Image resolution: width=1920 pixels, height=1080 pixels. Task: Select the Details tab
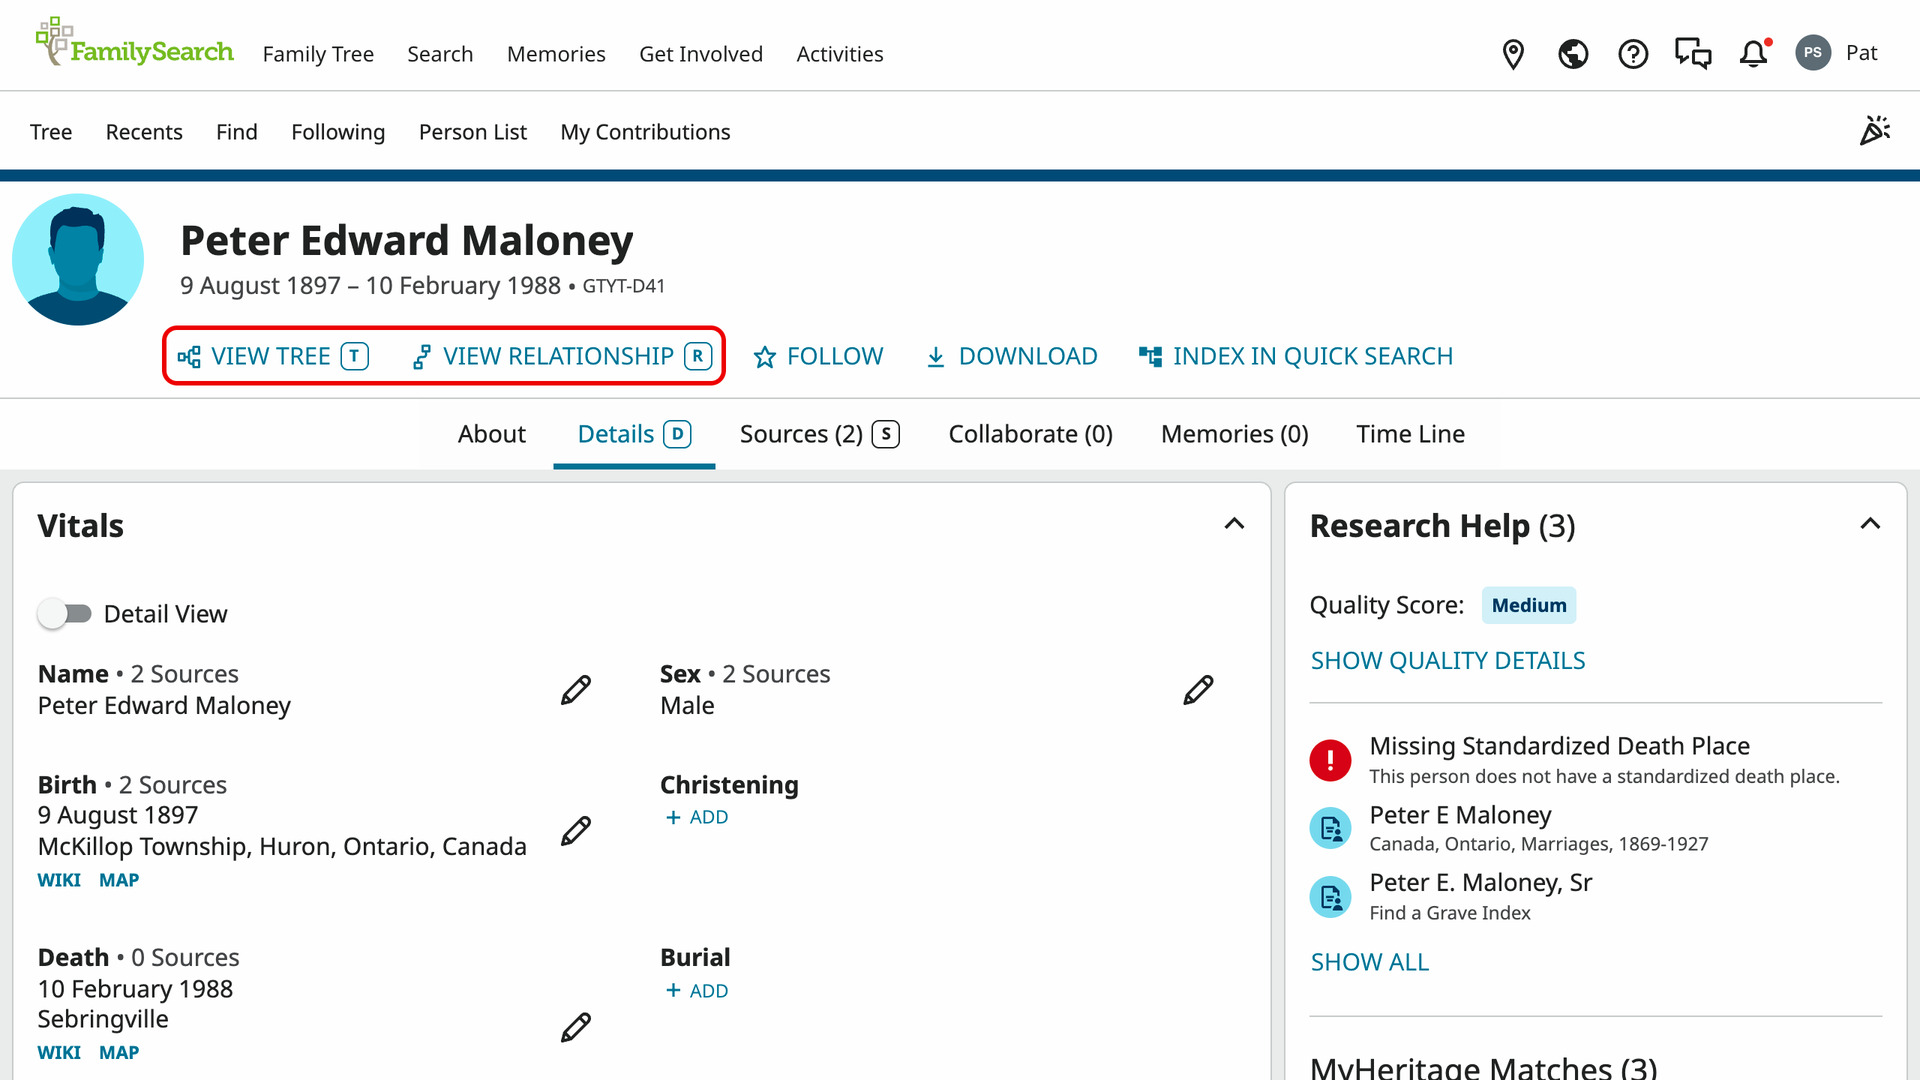pyautogui.click(x=634, y=434)
